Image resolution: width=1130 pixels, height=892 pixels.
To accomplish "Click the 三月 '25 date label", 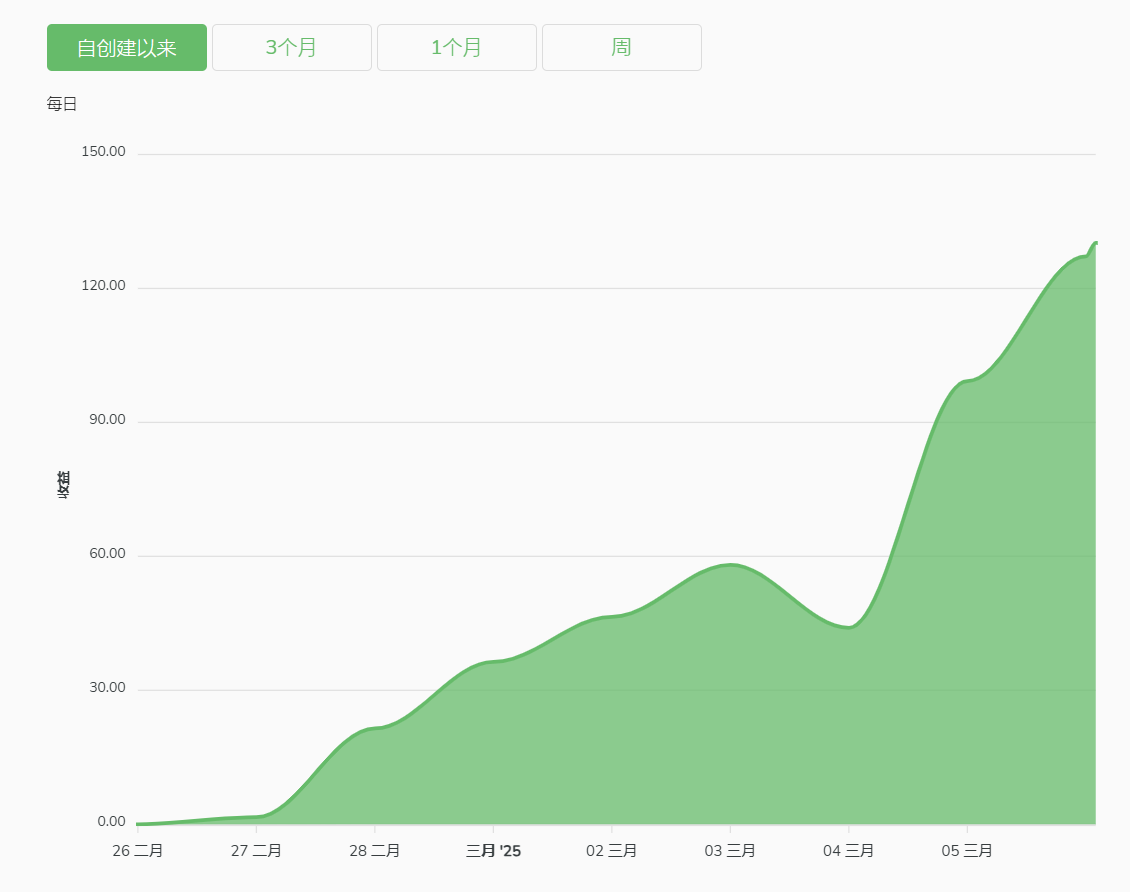I will (493, 851).
